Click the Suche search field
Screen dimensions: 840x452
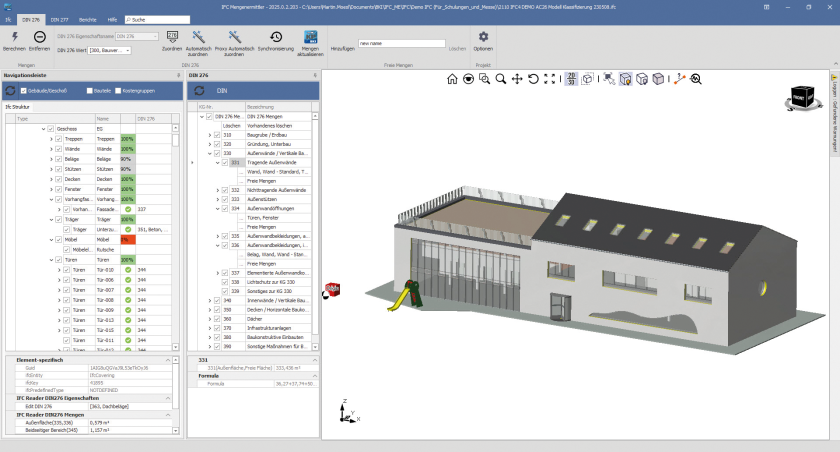[x=157, y=20]
